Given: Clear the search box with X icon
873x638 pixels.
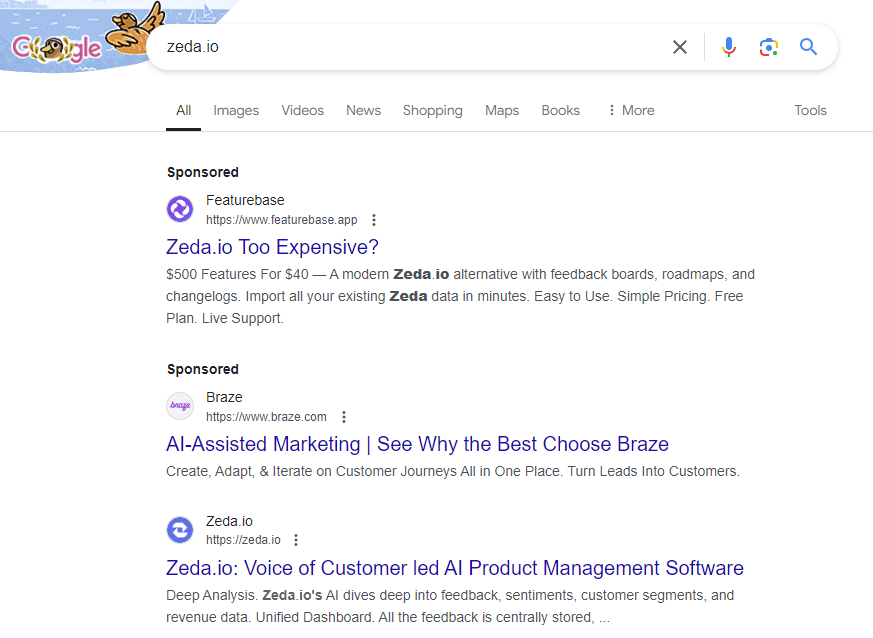Looking at the screenshot, I should 680,47.
